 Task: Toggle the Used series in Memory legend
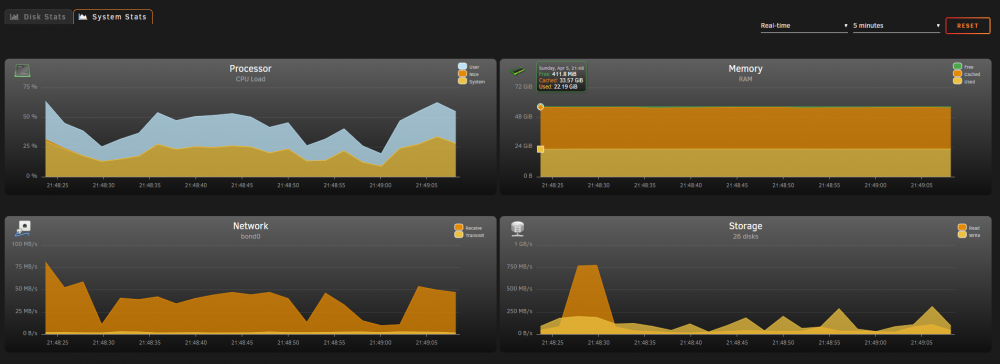pos(963,82)
